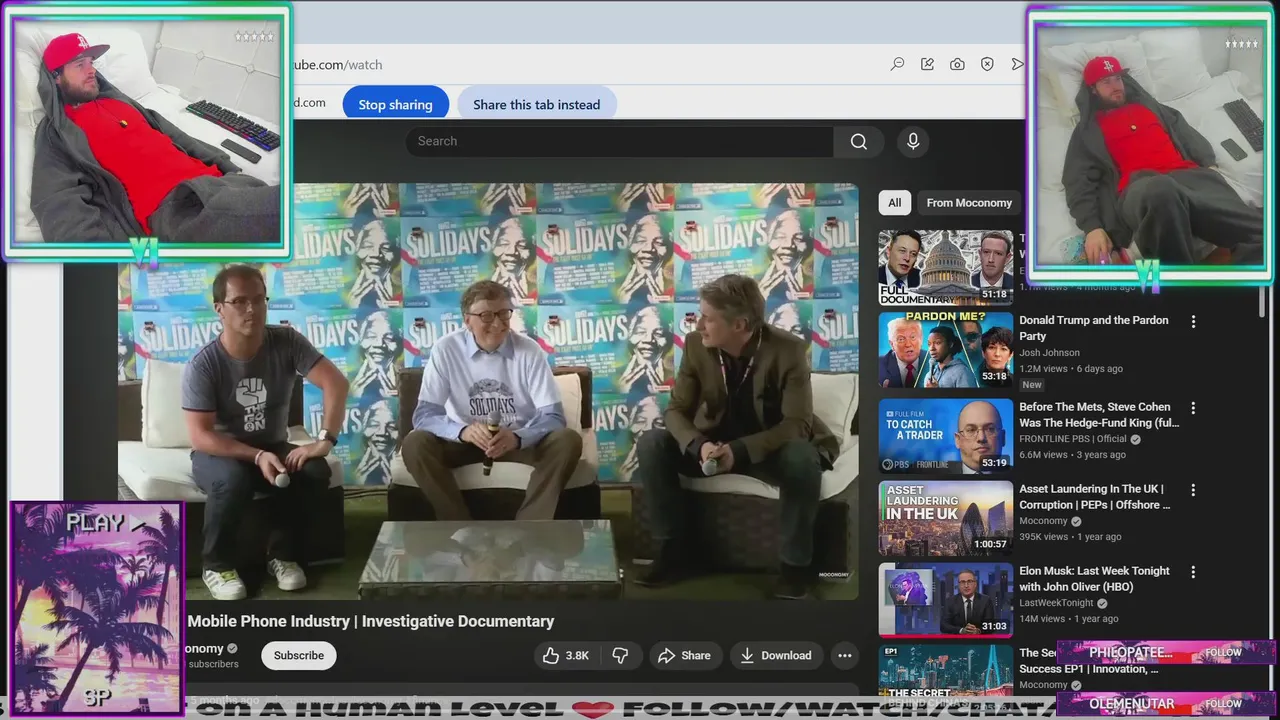Click the 1.2M views 6 days ago text

pos(1071,368)
